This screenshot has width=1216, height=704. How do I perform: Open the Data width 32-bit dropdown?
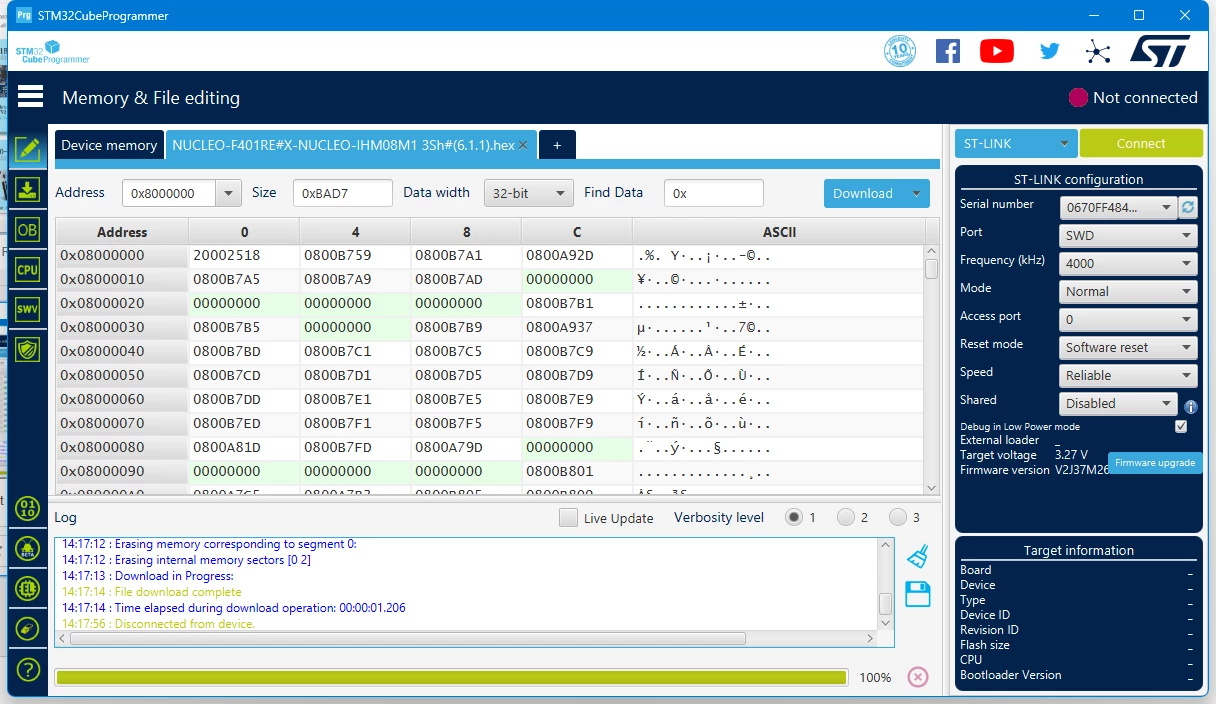528,193
